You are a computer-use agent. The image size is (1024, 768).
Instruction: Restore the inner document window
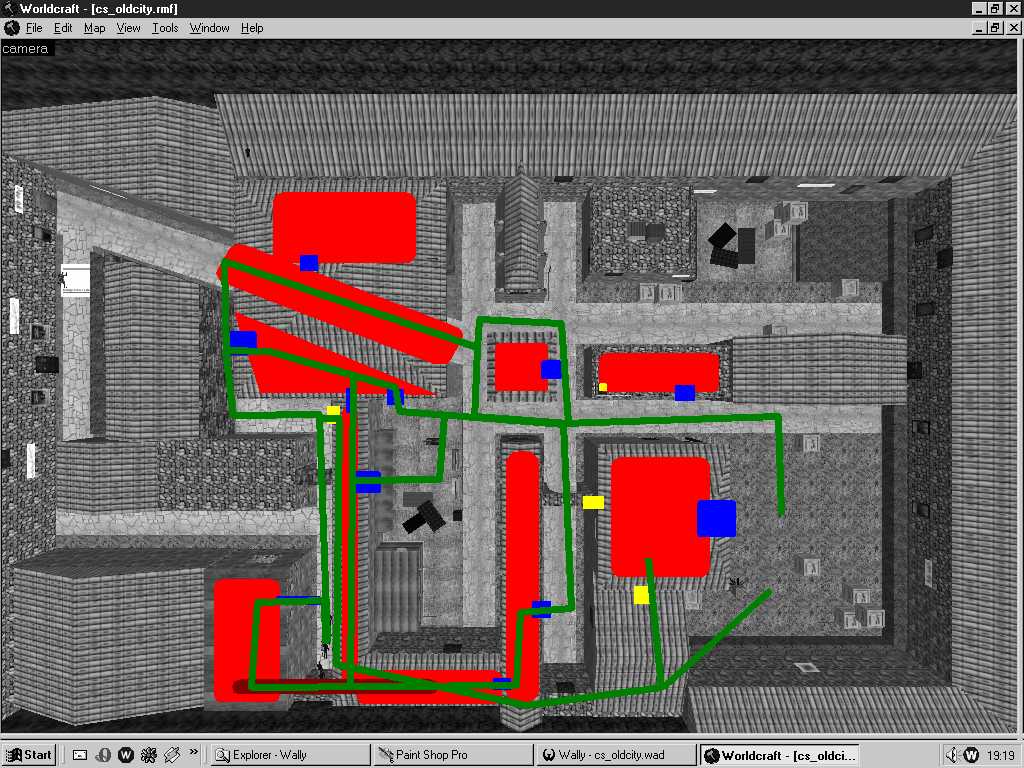[995, 28]
